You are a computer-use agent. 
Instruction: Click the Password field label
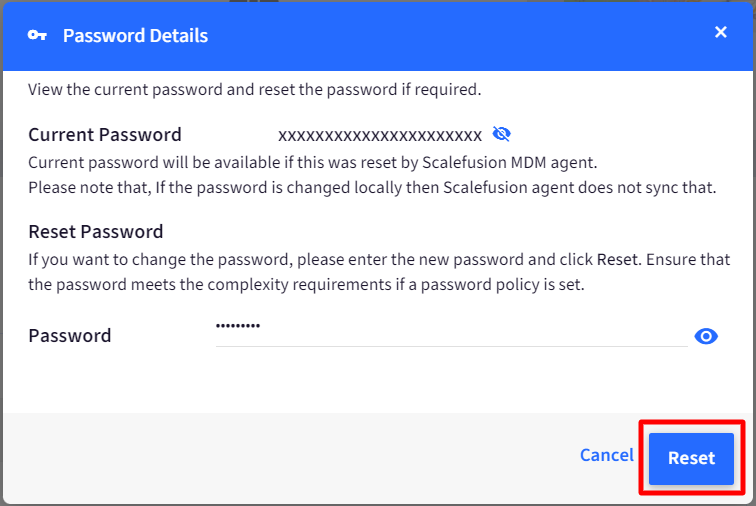(69, 336)
